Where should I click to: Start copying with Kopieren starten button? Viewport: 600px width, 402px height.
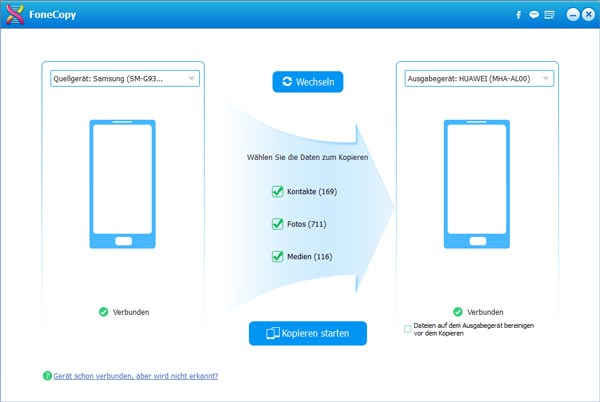[x=308, y=333]
